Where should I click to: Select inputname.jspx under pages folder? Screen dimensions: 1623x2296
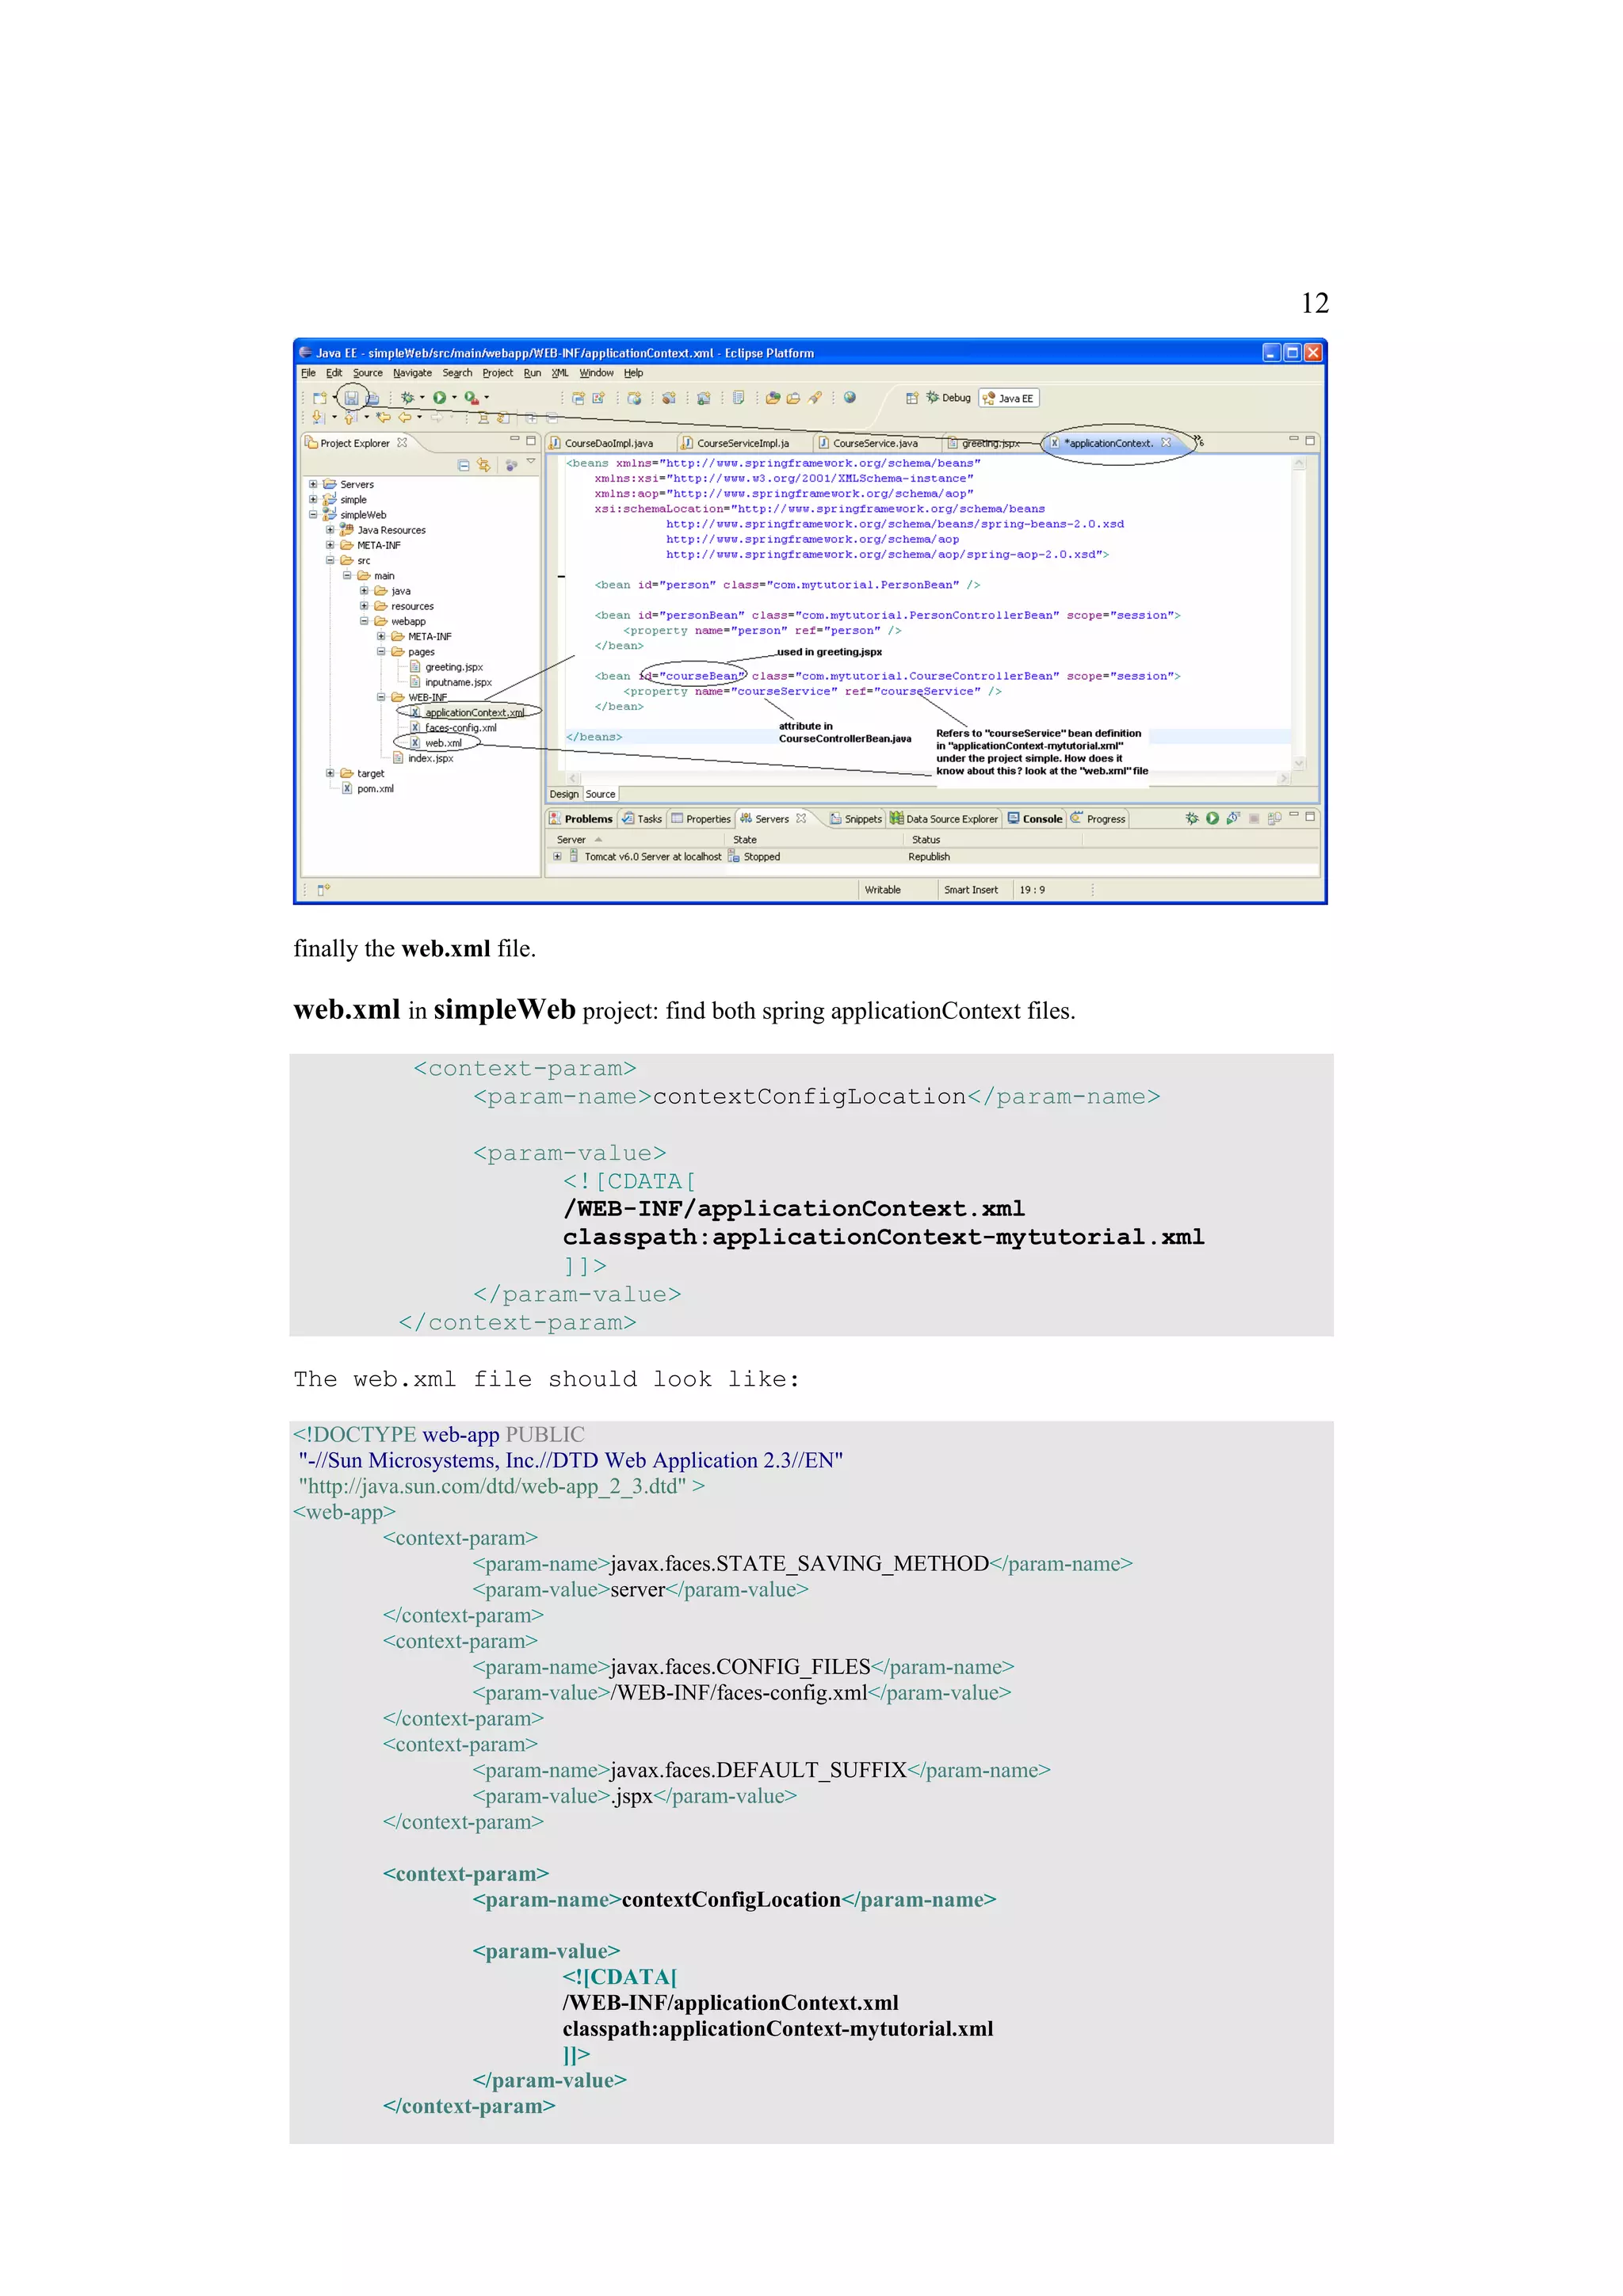[x=450, y=682]
